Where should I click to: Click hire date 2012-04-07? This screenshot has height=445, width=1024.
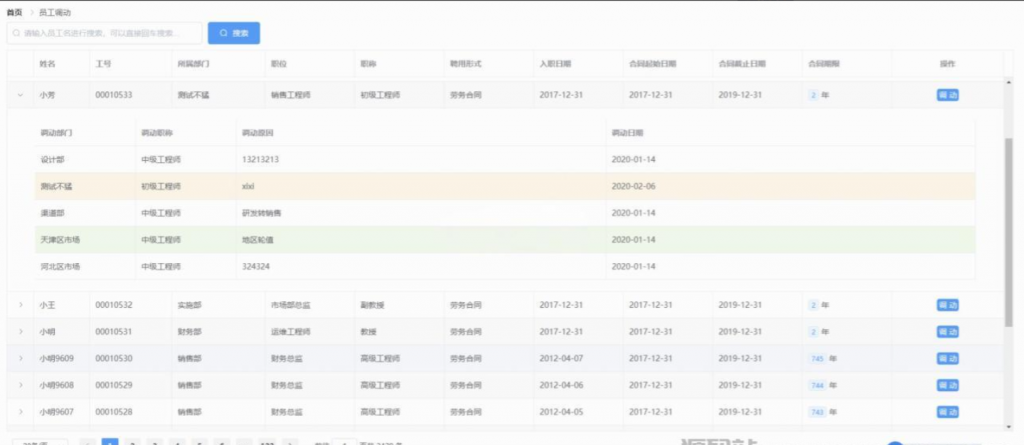click(x=561, y=359)
